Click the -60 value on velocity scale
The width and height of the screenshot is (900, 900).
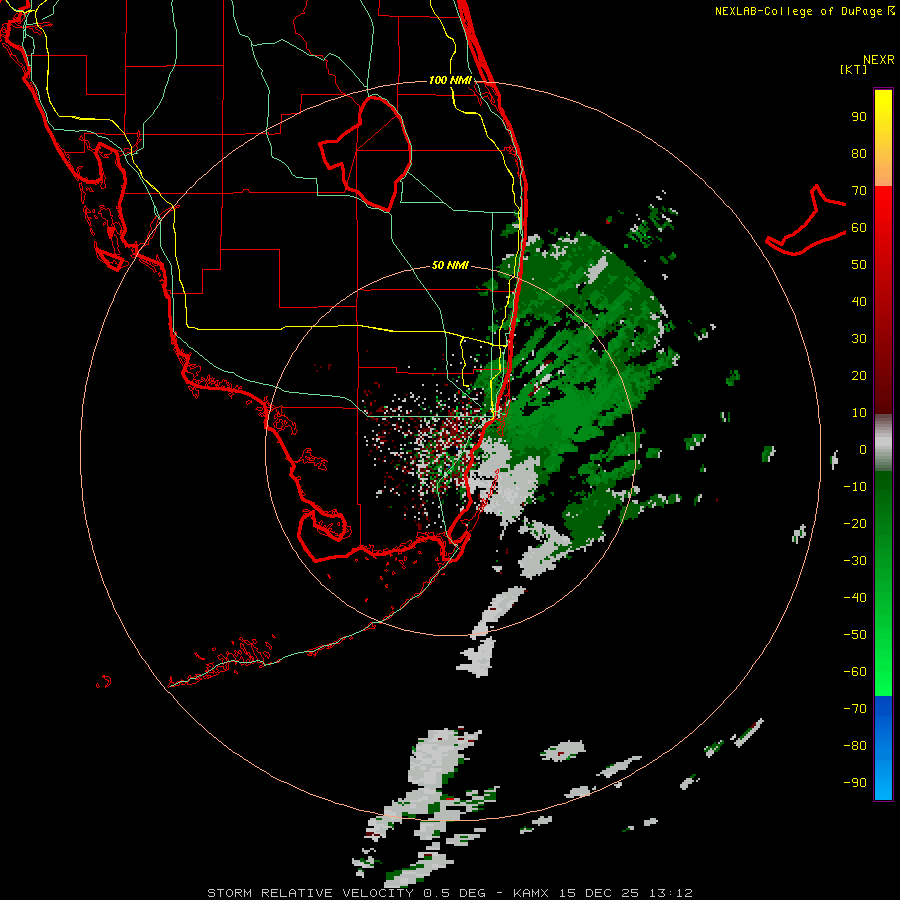[x=855, y=672]
